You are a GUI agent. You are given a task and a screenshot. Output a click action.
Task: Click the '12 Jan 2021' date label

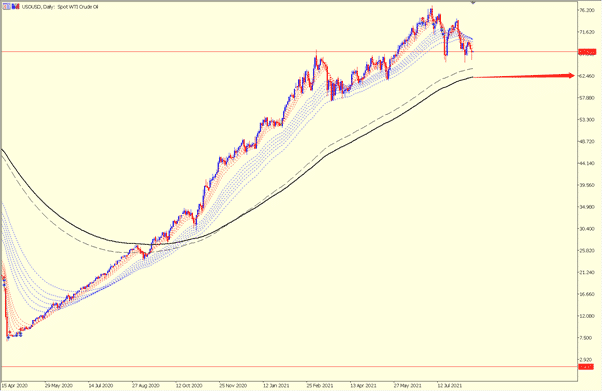276,385
